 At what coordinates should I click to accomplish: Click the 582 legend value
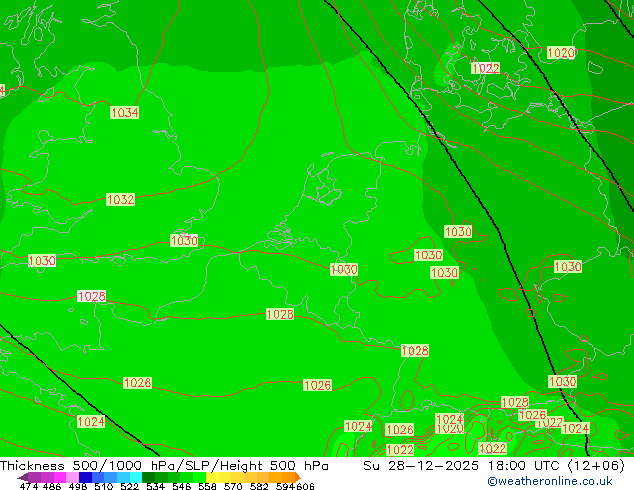coord(259,486)
